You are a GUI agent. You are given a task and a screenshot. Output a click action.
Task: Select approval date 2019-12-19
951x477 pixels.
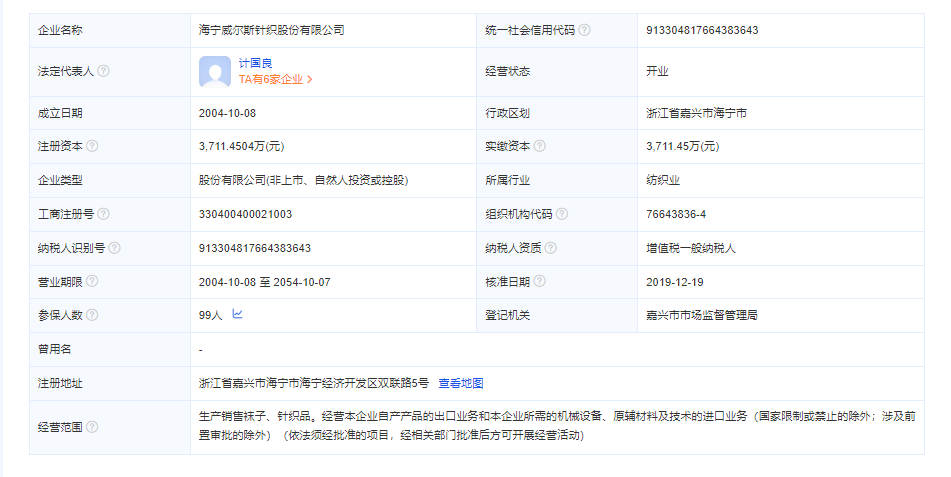click(x=674, y=282)
